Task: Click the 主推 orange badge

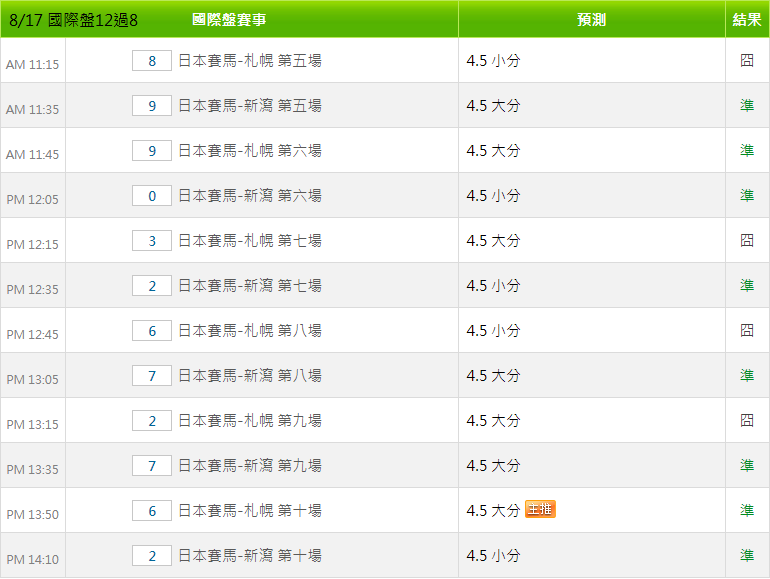Action: coord(540,509)
